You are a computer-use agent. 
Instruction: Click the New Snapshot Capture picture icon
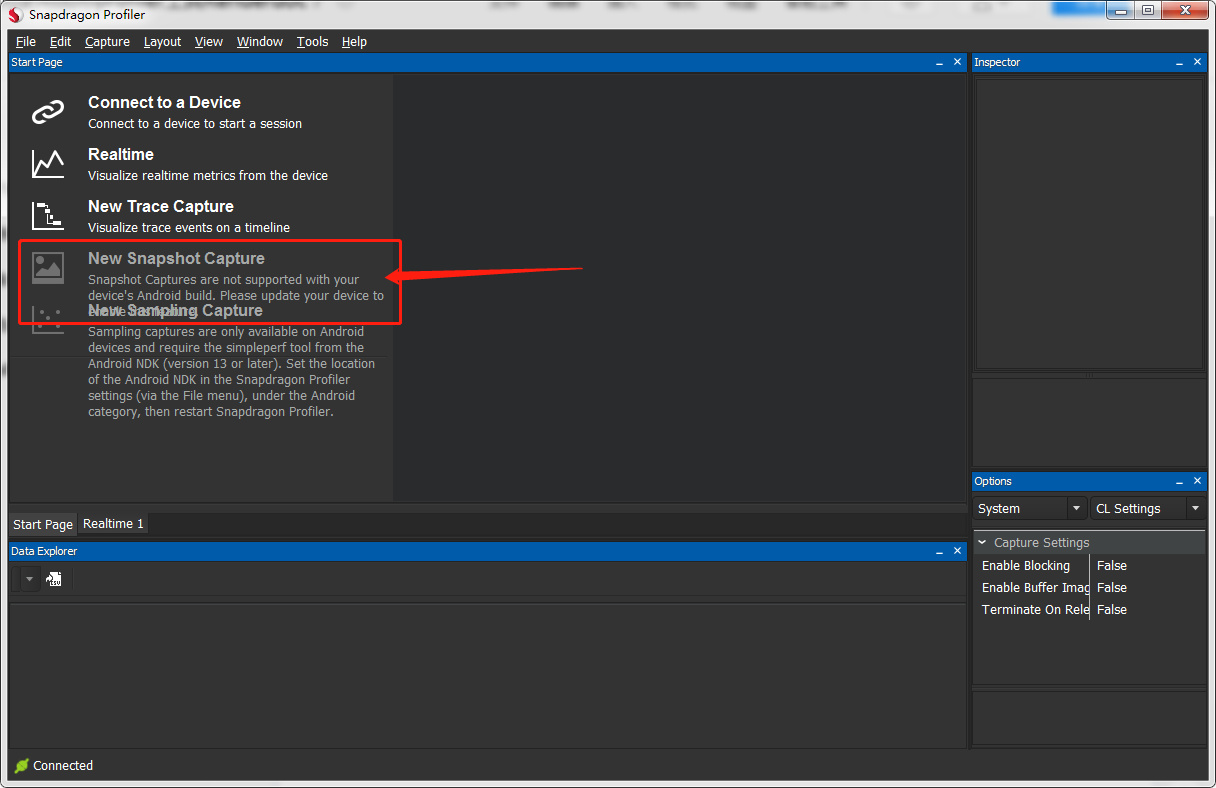coord(47,267)
